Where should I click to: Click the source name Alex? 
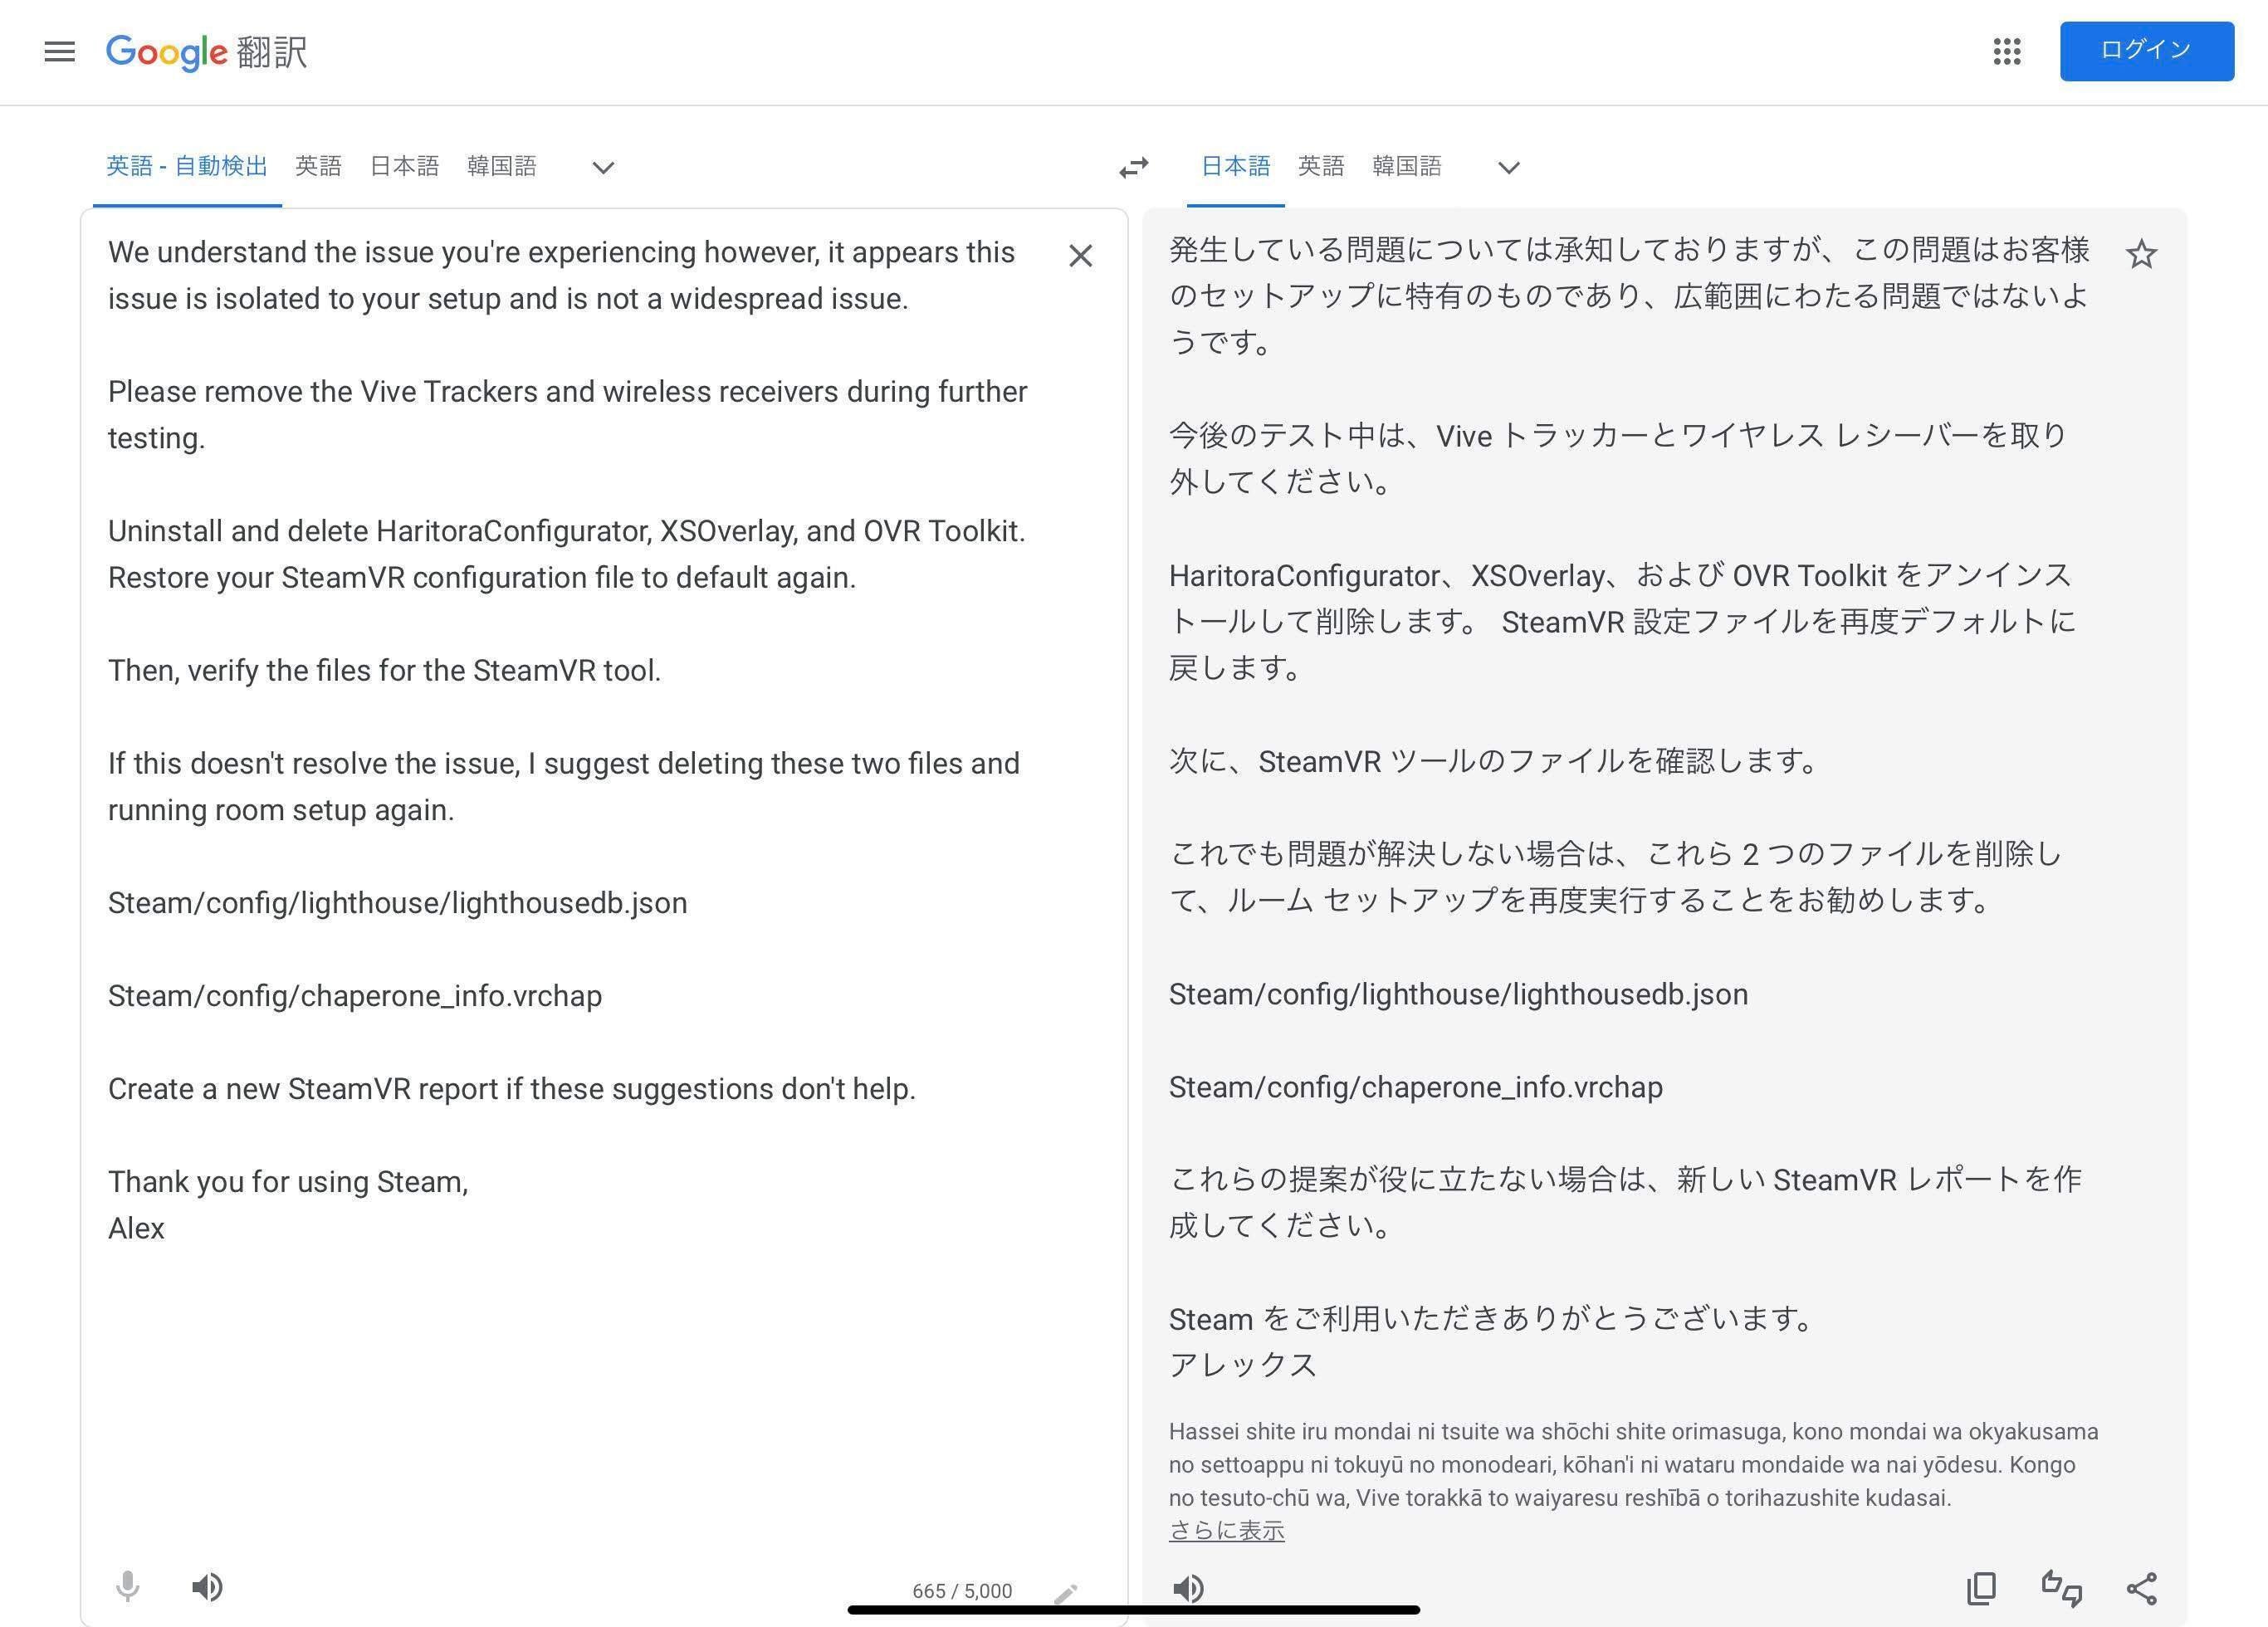tap(136, 1228)
